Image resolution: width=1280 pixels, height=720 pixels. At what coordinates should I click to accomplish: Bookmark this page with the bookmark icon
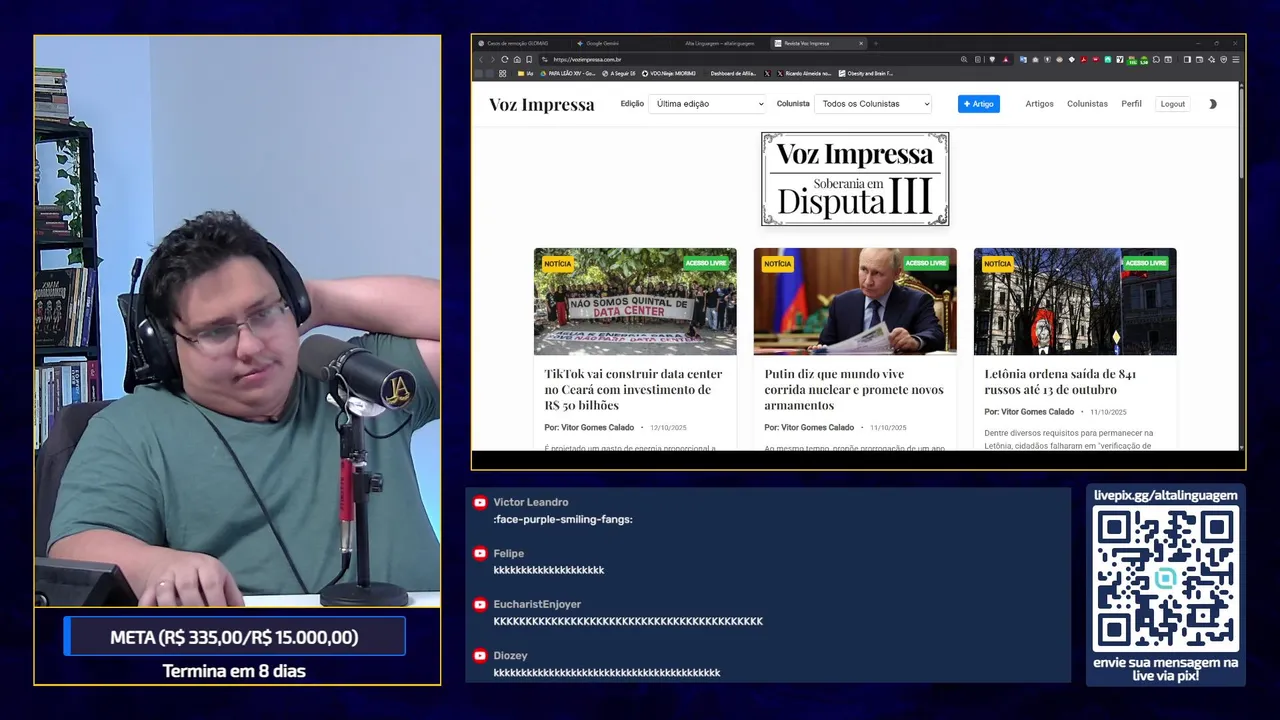tap(529, 60)
